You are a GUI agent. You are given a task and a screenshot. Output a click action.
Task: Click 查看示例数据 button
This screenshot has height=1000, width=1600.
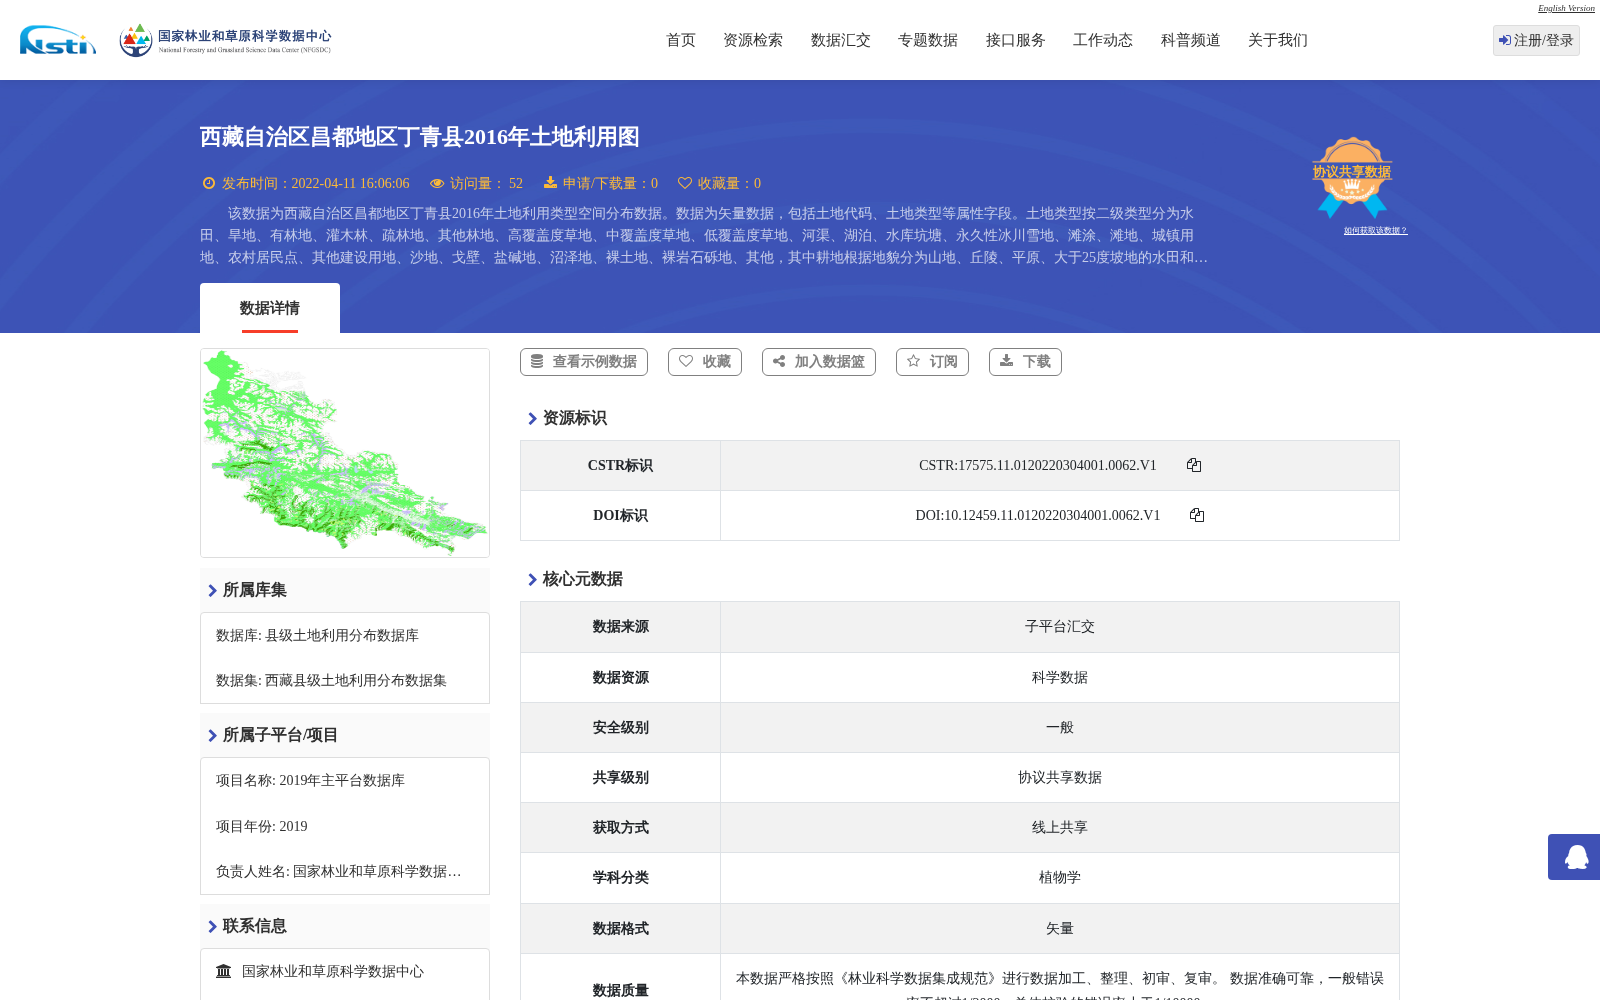click(x=584, y=362)
